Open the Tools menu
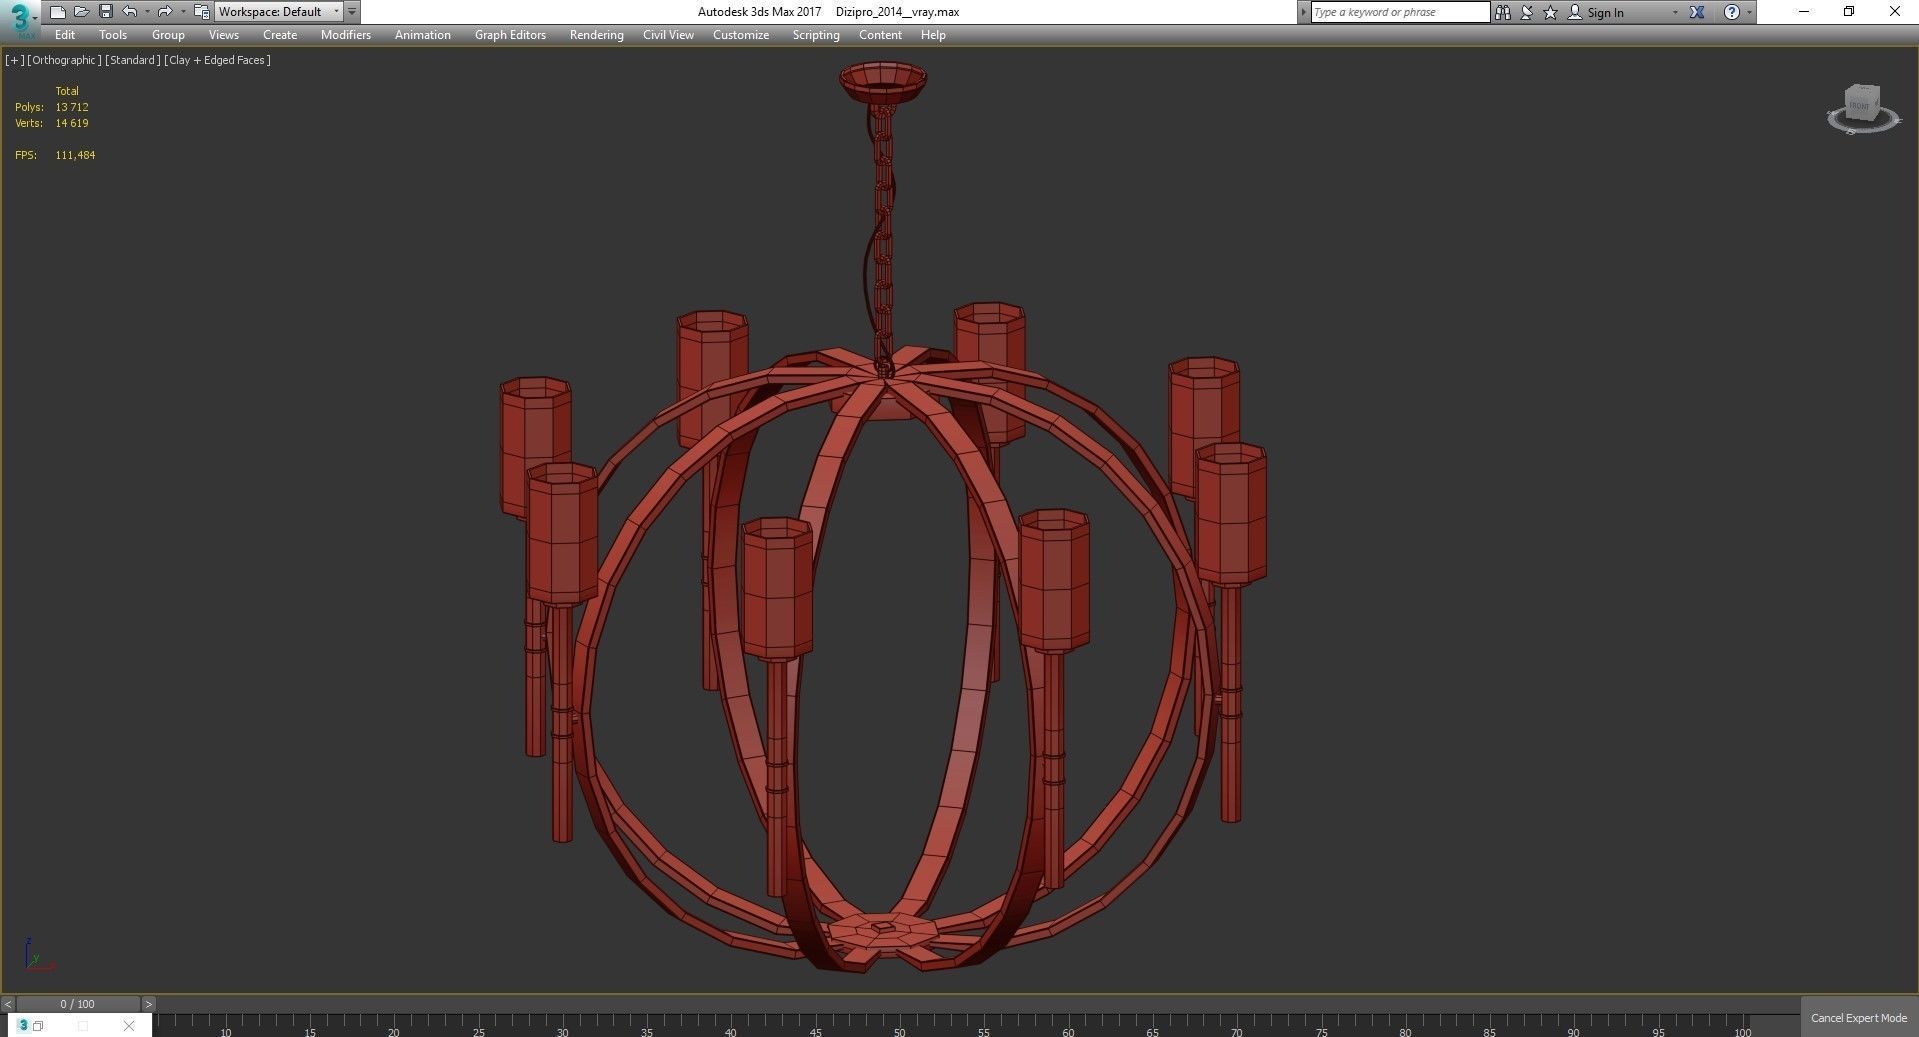This screenshot has width=1919, height=1037. 113,35
